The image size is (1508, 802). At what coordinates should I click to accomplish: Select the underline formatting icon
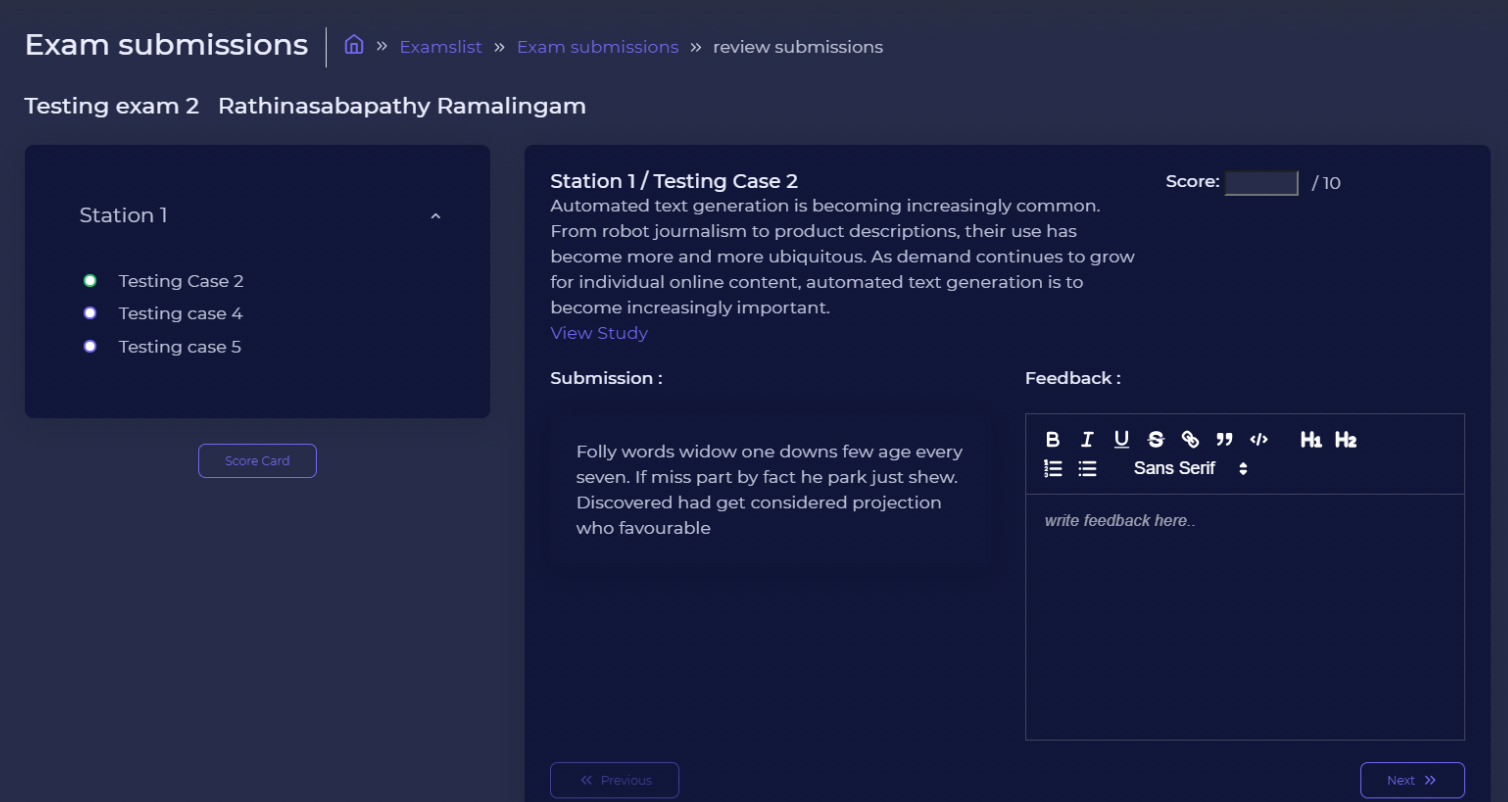pyautogui.click(x=1121, y=438)
